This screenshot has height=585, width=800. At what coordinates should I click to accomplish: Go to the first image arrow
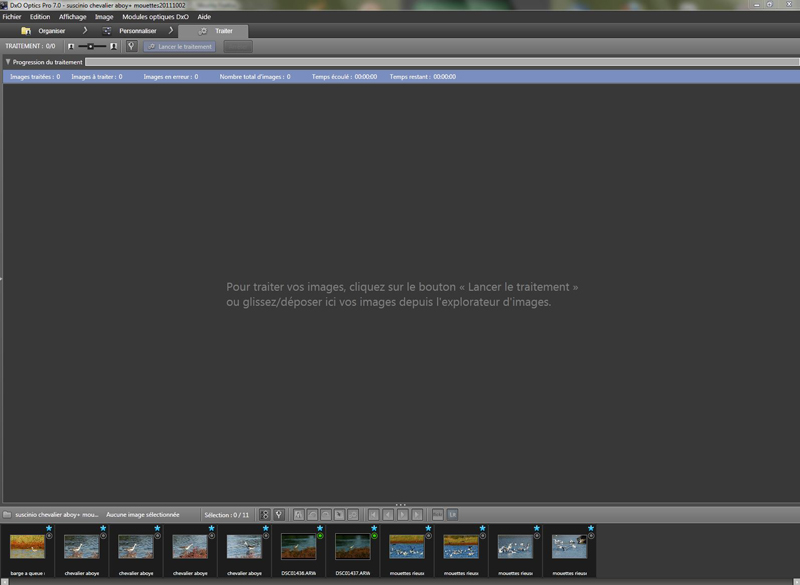tap(373, 515)
